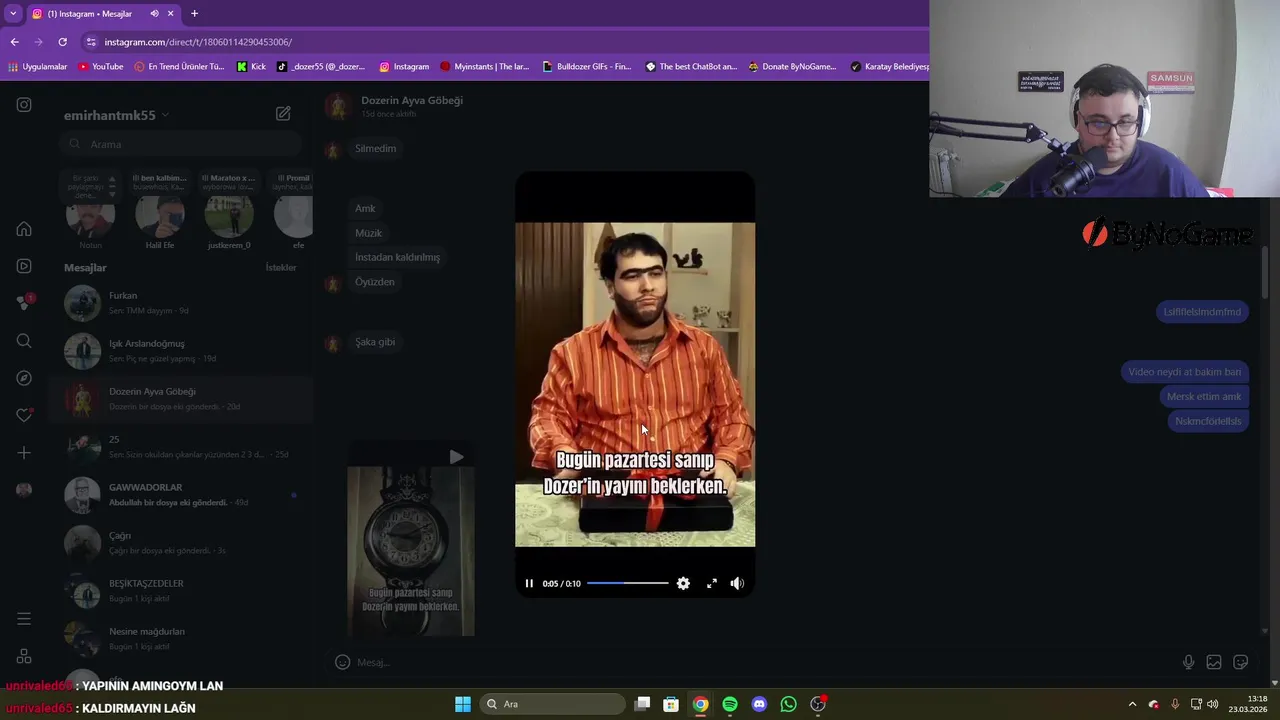Pause the playing video
Viewport: 1280px width, 720px height.
click(x=529, y=583)
